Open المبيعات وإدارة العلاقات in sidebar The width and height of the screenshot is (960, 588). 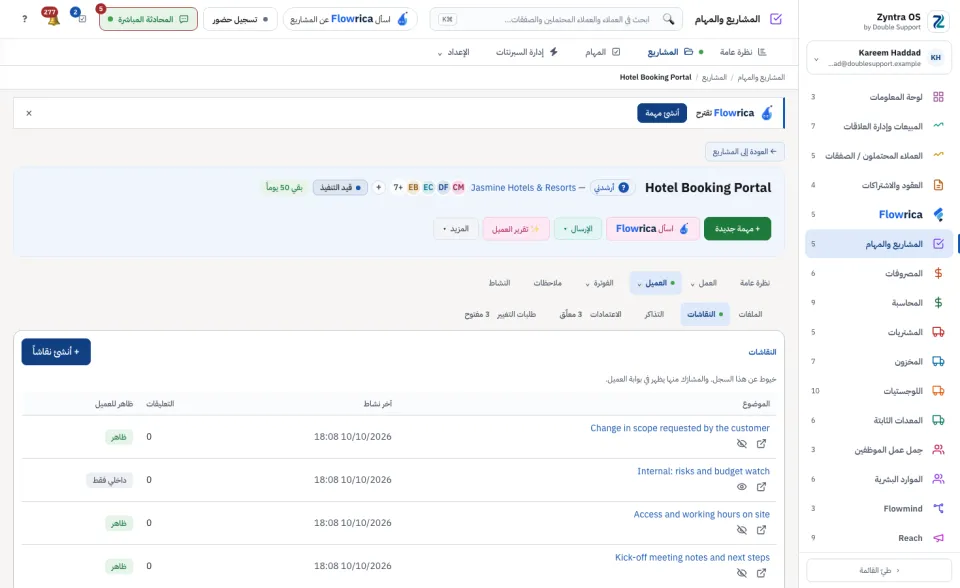(x=879, y=126)
